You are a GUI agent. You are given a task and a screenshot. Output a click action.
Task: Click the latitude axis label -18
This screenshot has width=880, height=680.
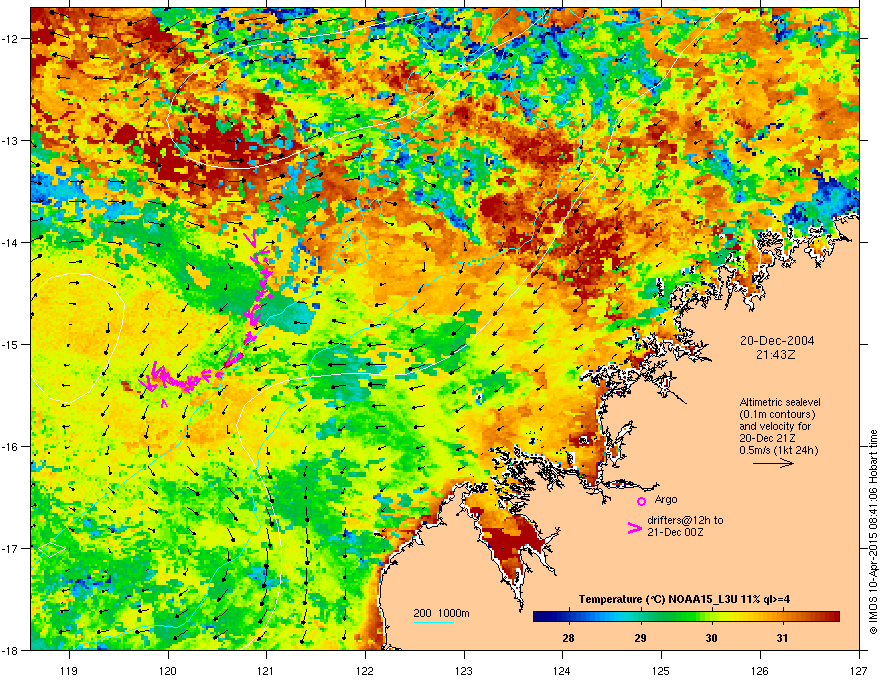(x=11, y=650)
